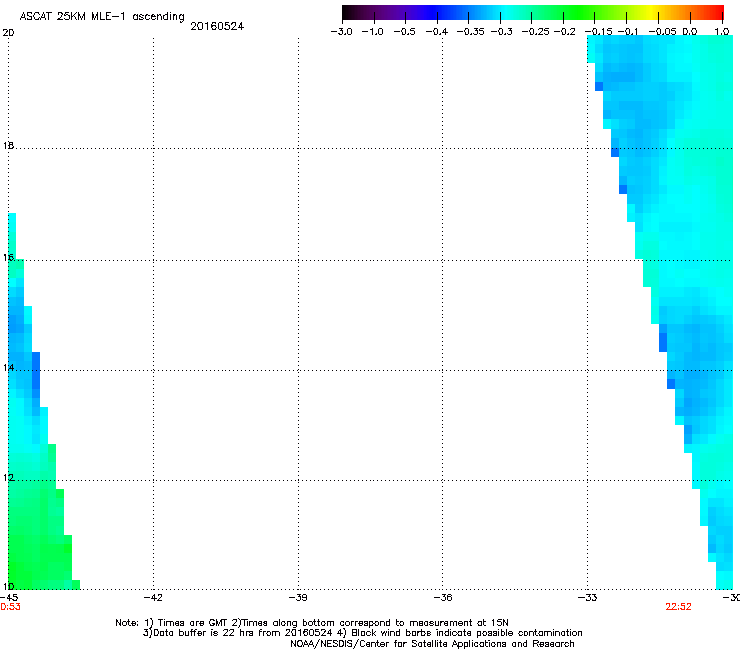Click the latitude label '16'

(8, 257)
